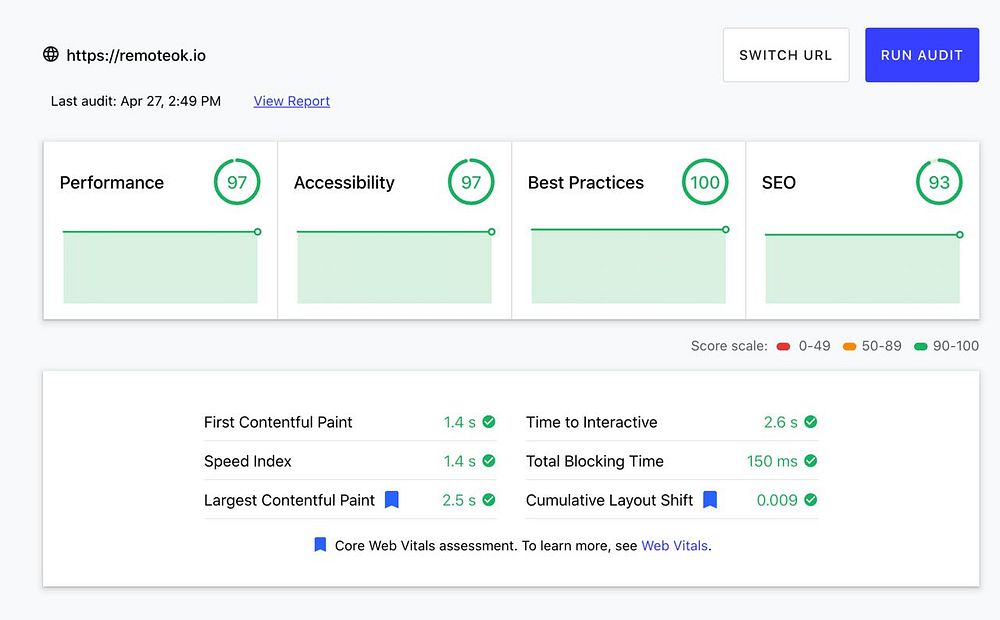This screenshot has height=620, width=1000.
Task: Click the Core Web Vitals legend bookmark icon
Action: (x=320, y=545)
